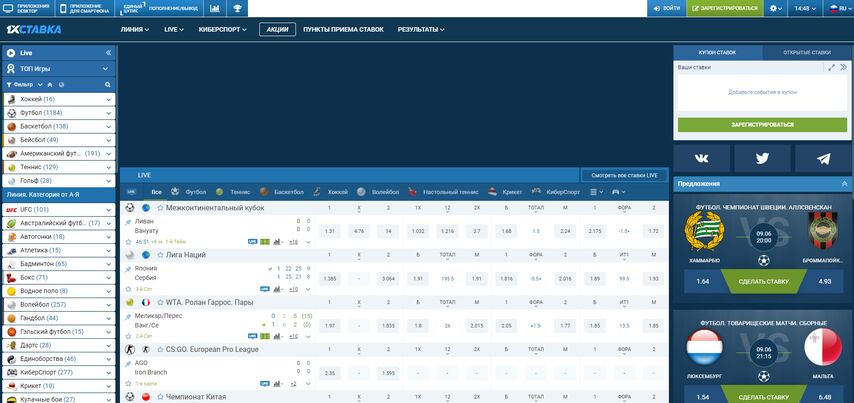The image size is (854, 403).
Task: Select Теннис (129) in sidebar
Action: coord(59,167)
